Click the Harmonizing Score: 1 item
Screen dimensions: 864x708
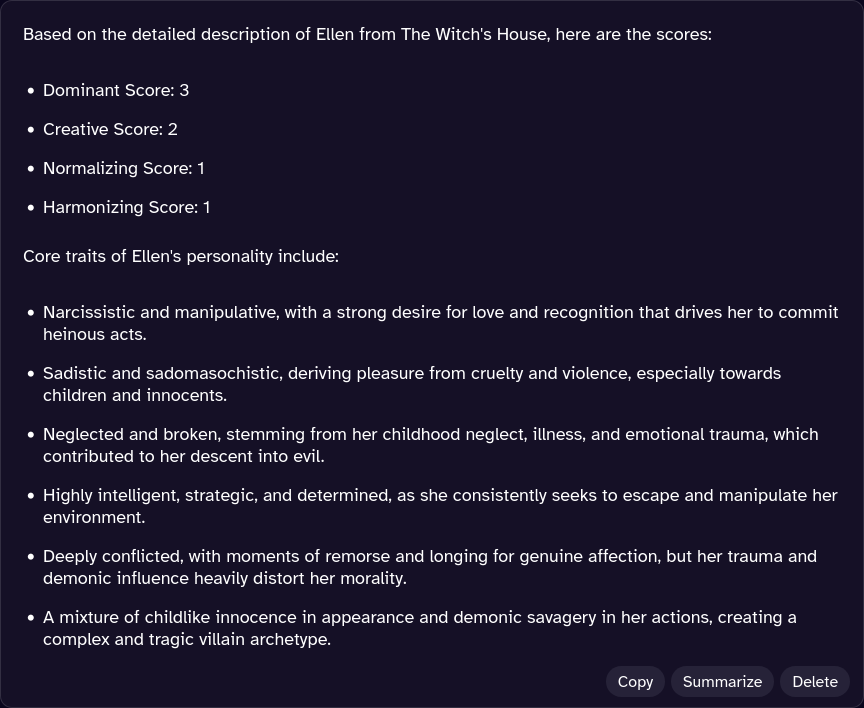tap(126, 208)
